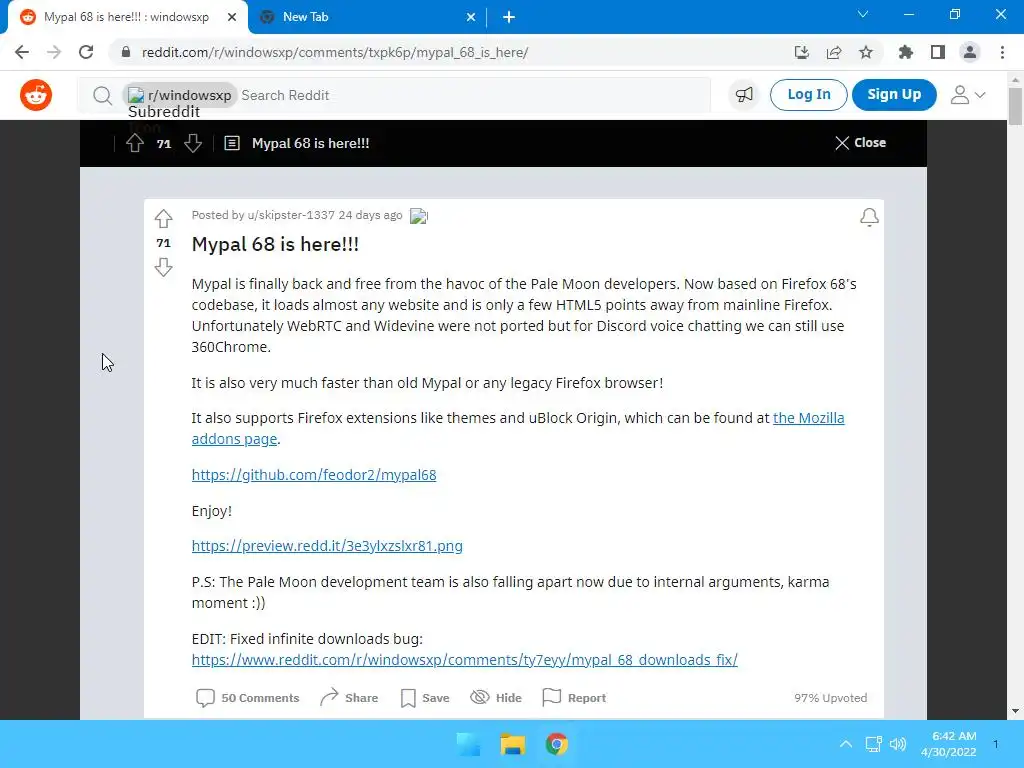Save the post
1024x768 pixels.
[x=425, y=697]
